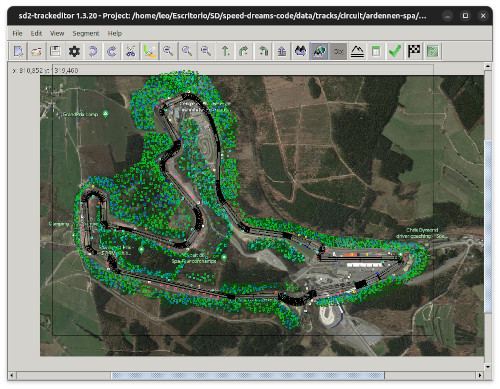
Task: Click the zoom minus magnifier icon
Action: (x=206, y=51)
